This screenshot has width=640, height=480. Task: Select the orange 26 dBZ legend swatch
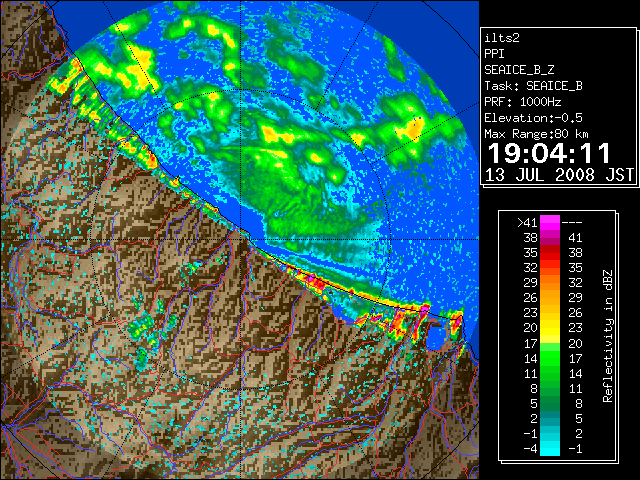point(550,298)
